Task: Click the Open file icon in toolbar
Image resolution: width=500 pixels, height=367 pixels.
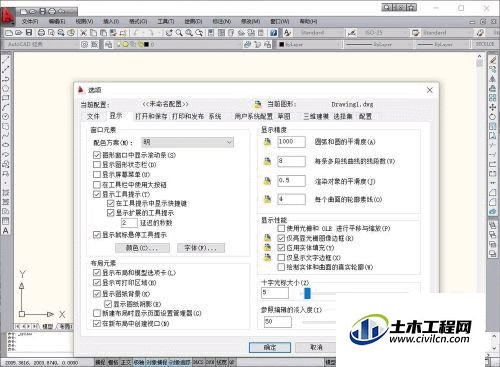Action: pyautogui.click(x=19, y=33)
